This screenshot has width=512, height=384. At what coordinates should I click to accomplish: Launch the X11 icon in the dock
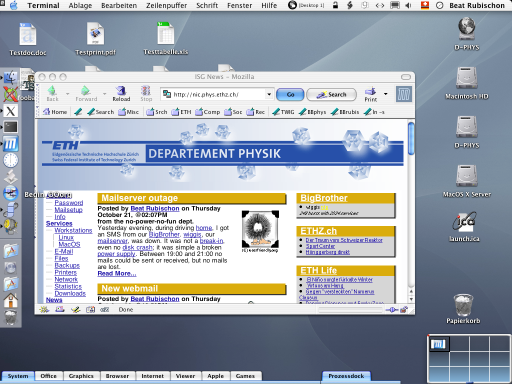click(x=11, y=111)
